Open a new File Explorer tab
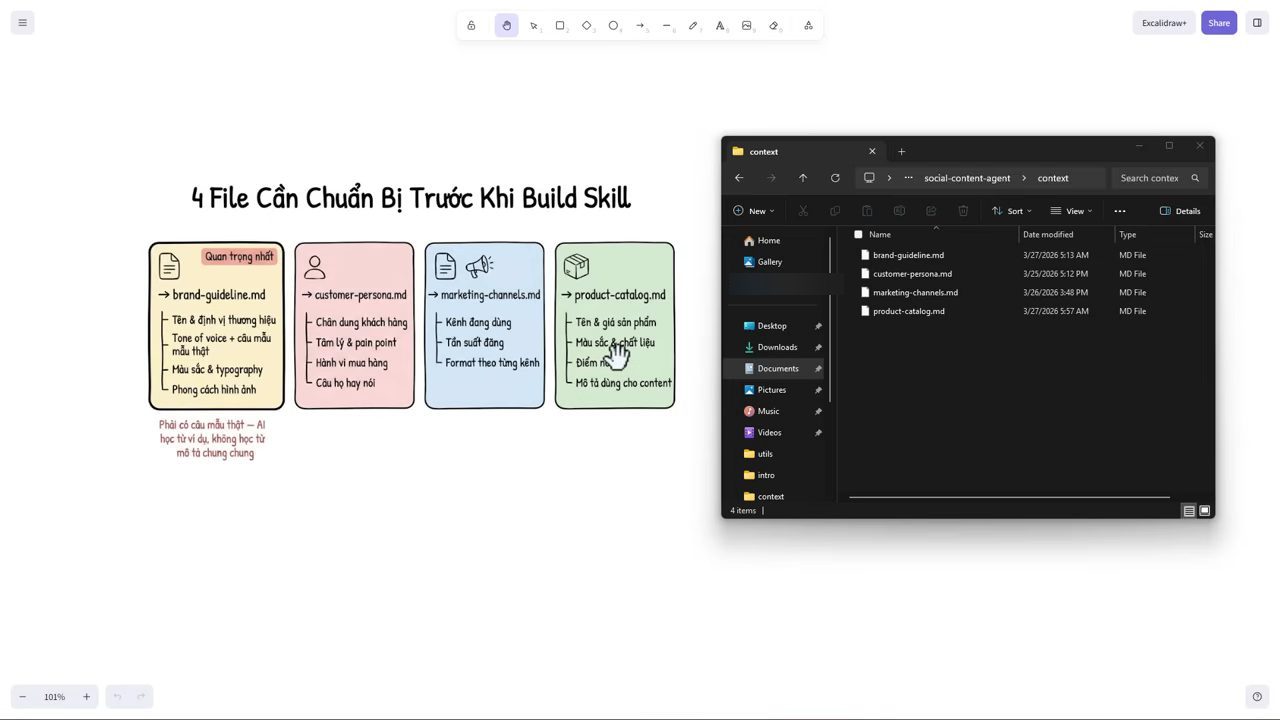This screenshot has height=720, width=1280. click(x=901, y=151)
